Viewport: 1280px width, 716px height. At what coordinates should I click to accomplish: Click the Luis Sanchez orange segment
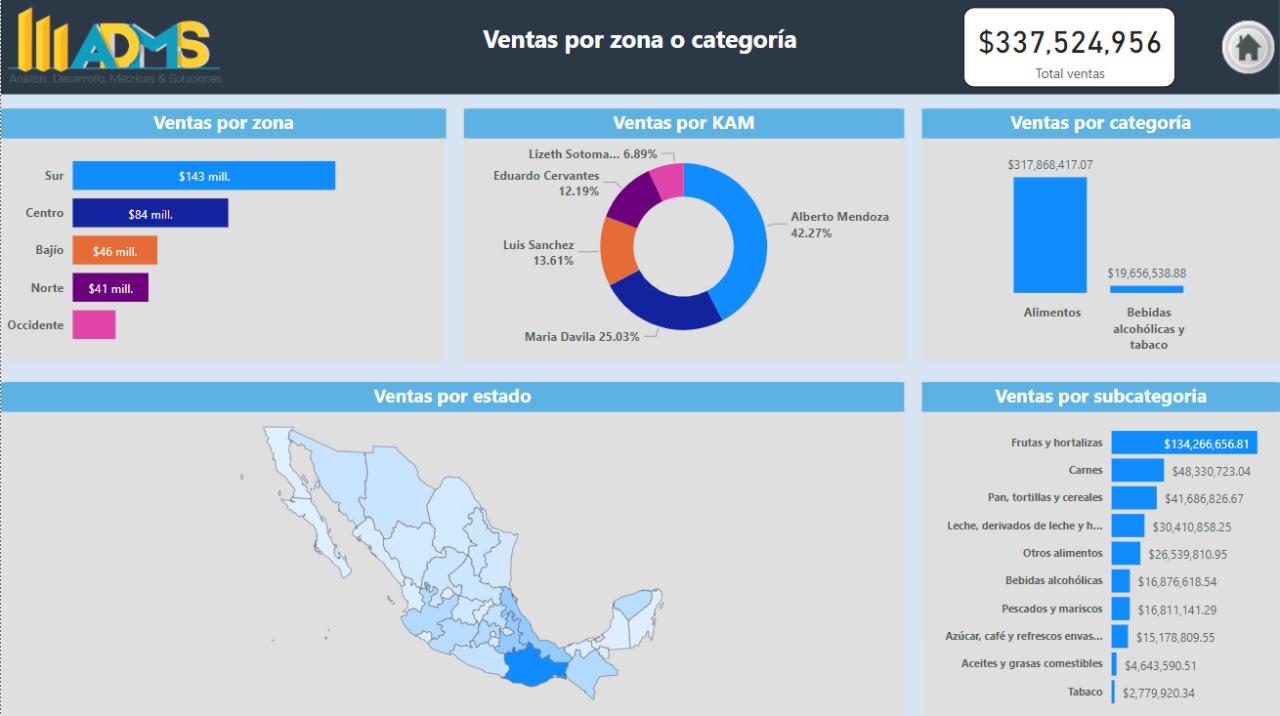[x=618, y=250]
